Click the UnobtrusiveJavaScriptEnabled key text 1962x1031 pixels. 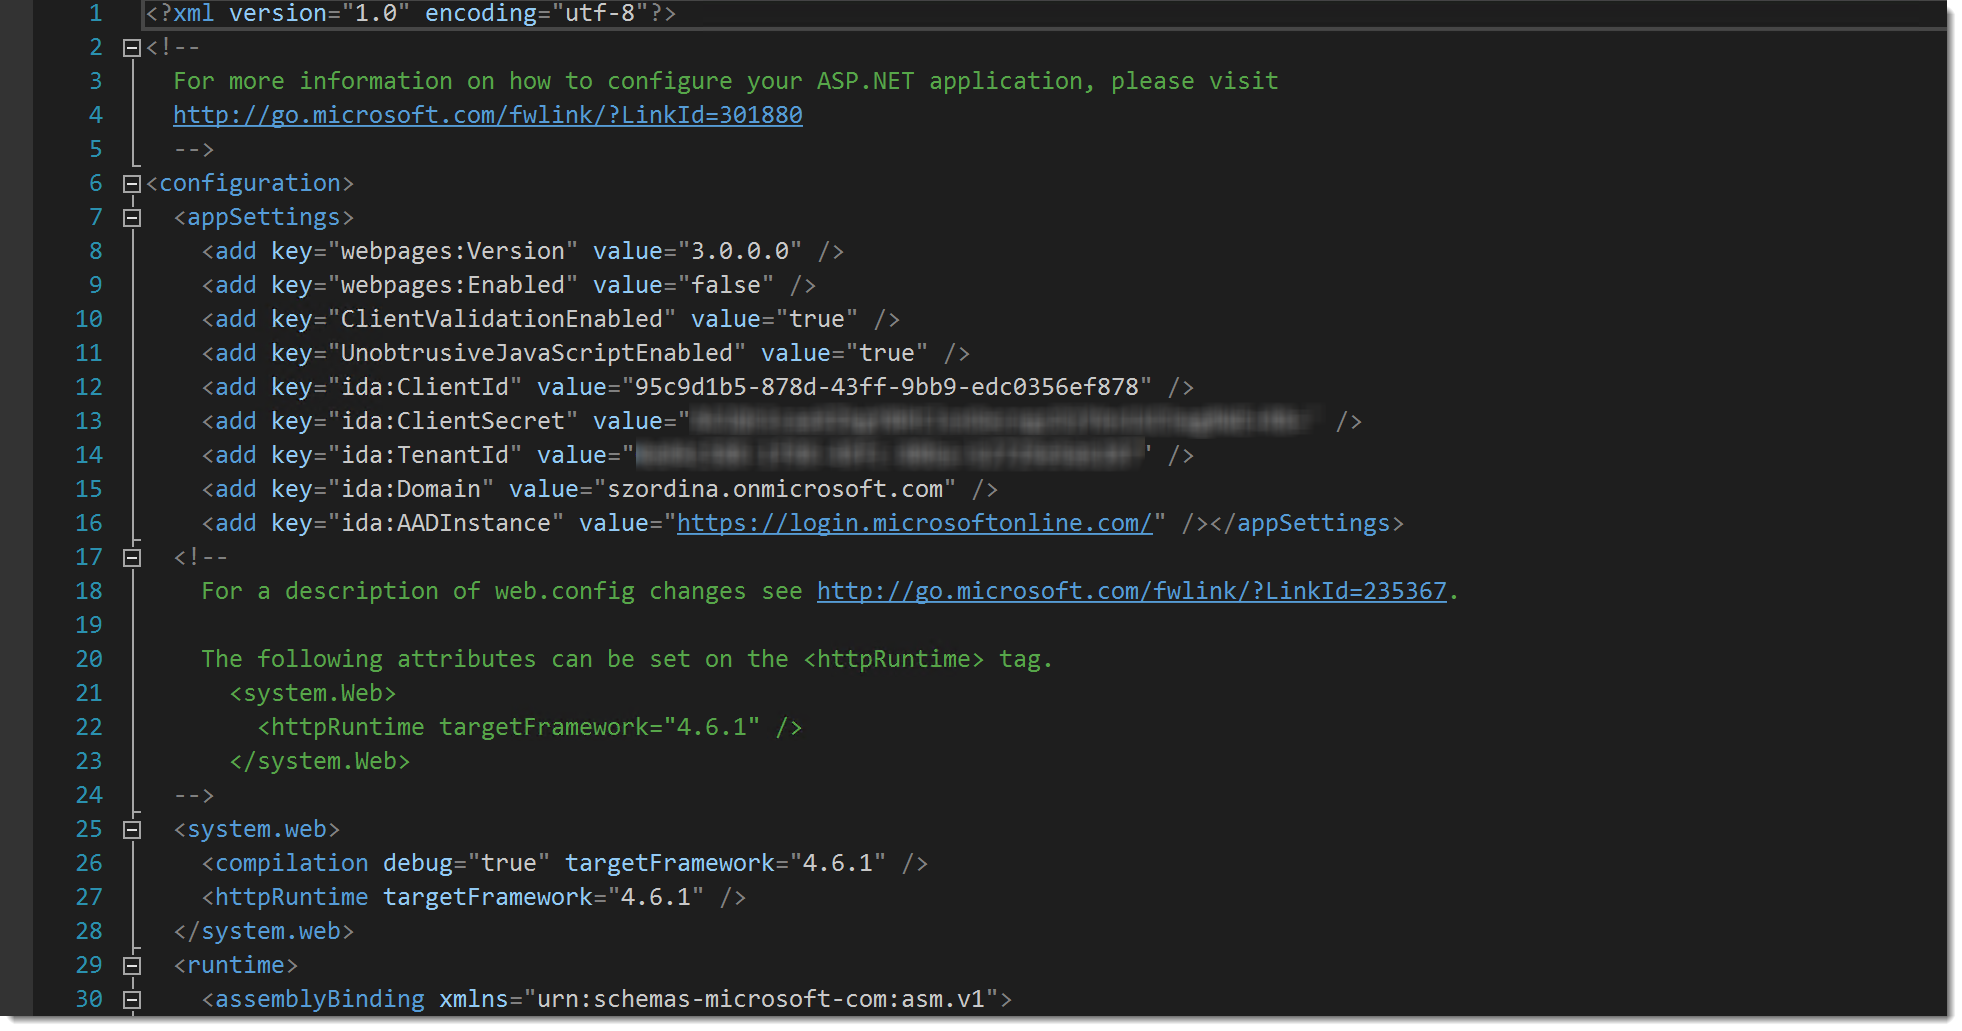point(537,353)
